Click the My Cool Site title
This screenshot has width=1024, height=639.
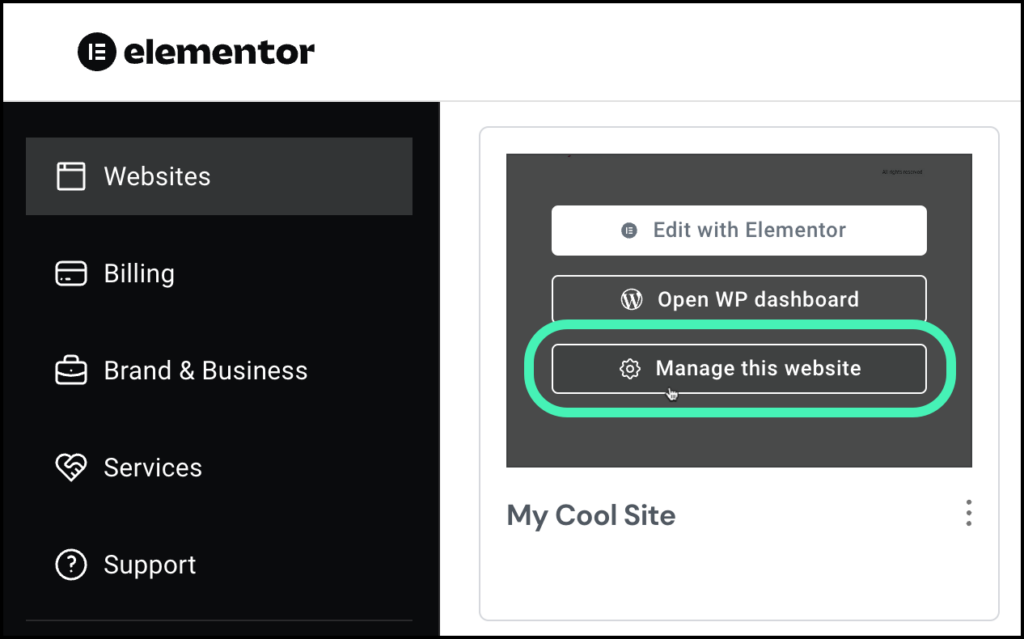coord(591,516)
